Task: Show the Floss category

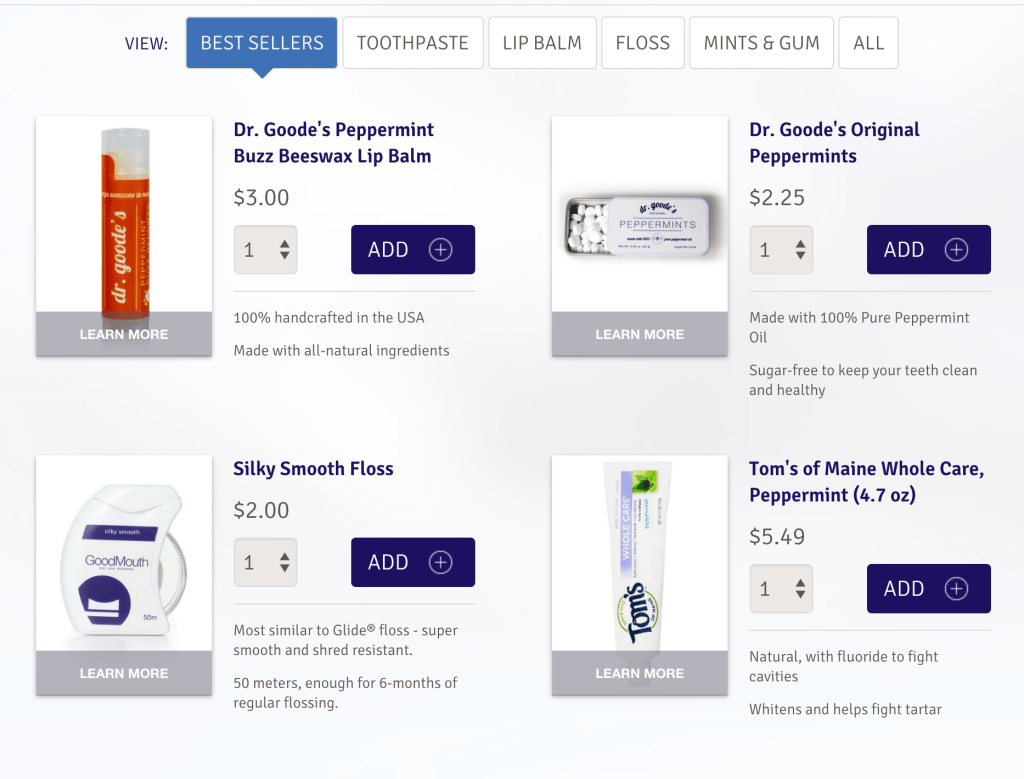Action: tap(643, 43)
